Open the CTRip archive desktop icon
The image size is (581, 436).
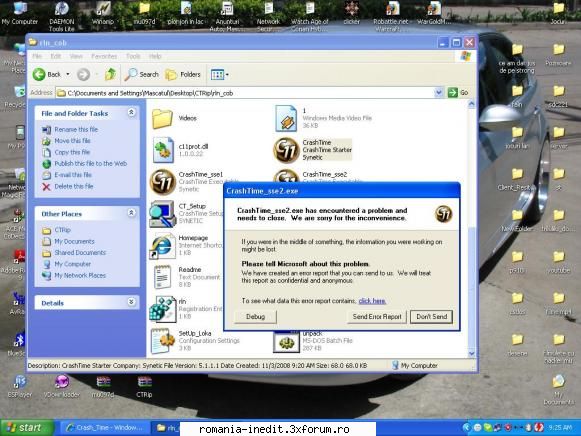(144, 386)
